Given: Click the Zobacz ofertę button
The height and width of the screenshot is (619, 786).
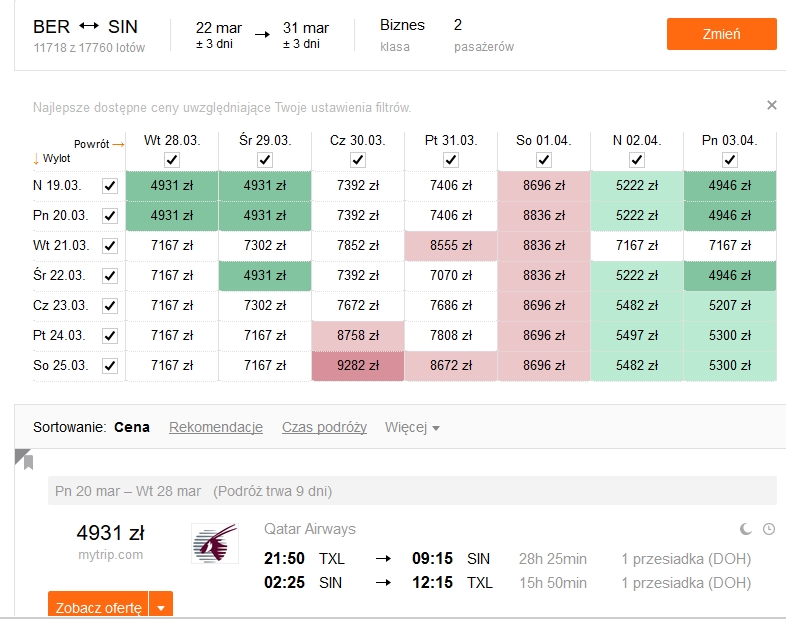Looking at the screenshot, I should pyautogui.click(x=98, y=605).
